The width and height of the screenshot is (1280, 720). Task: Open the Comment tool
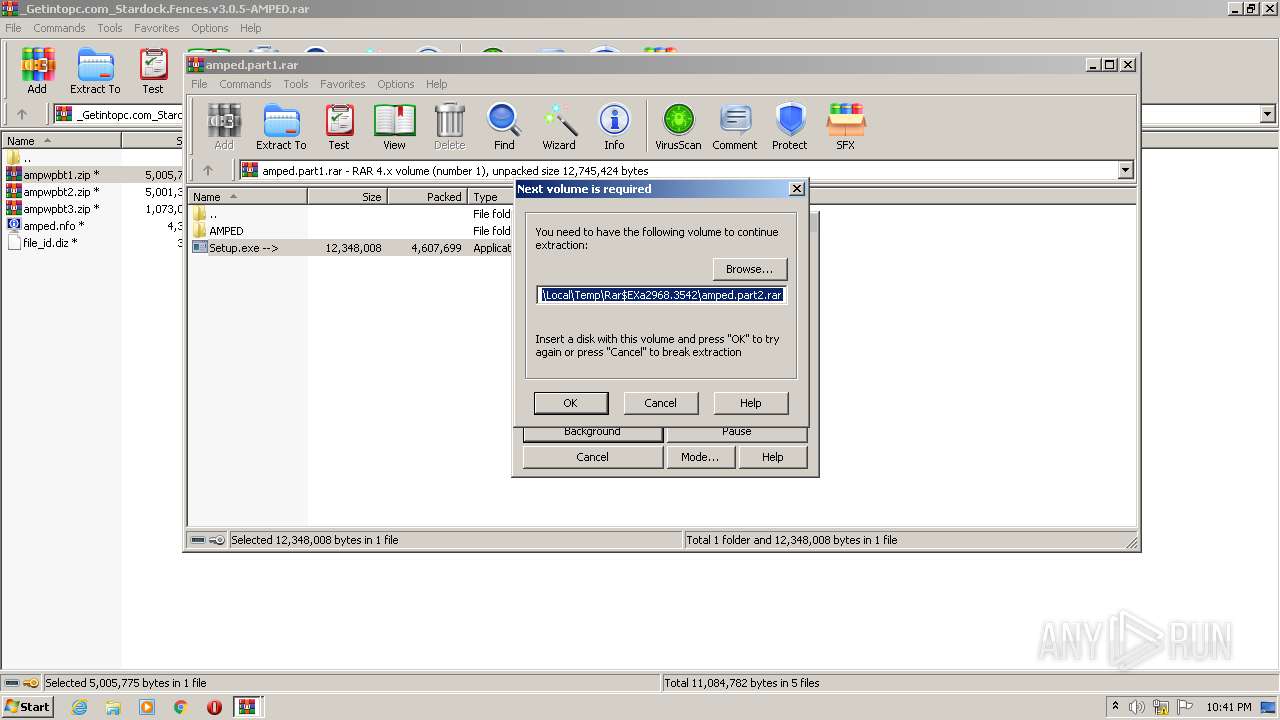[735, 127]
